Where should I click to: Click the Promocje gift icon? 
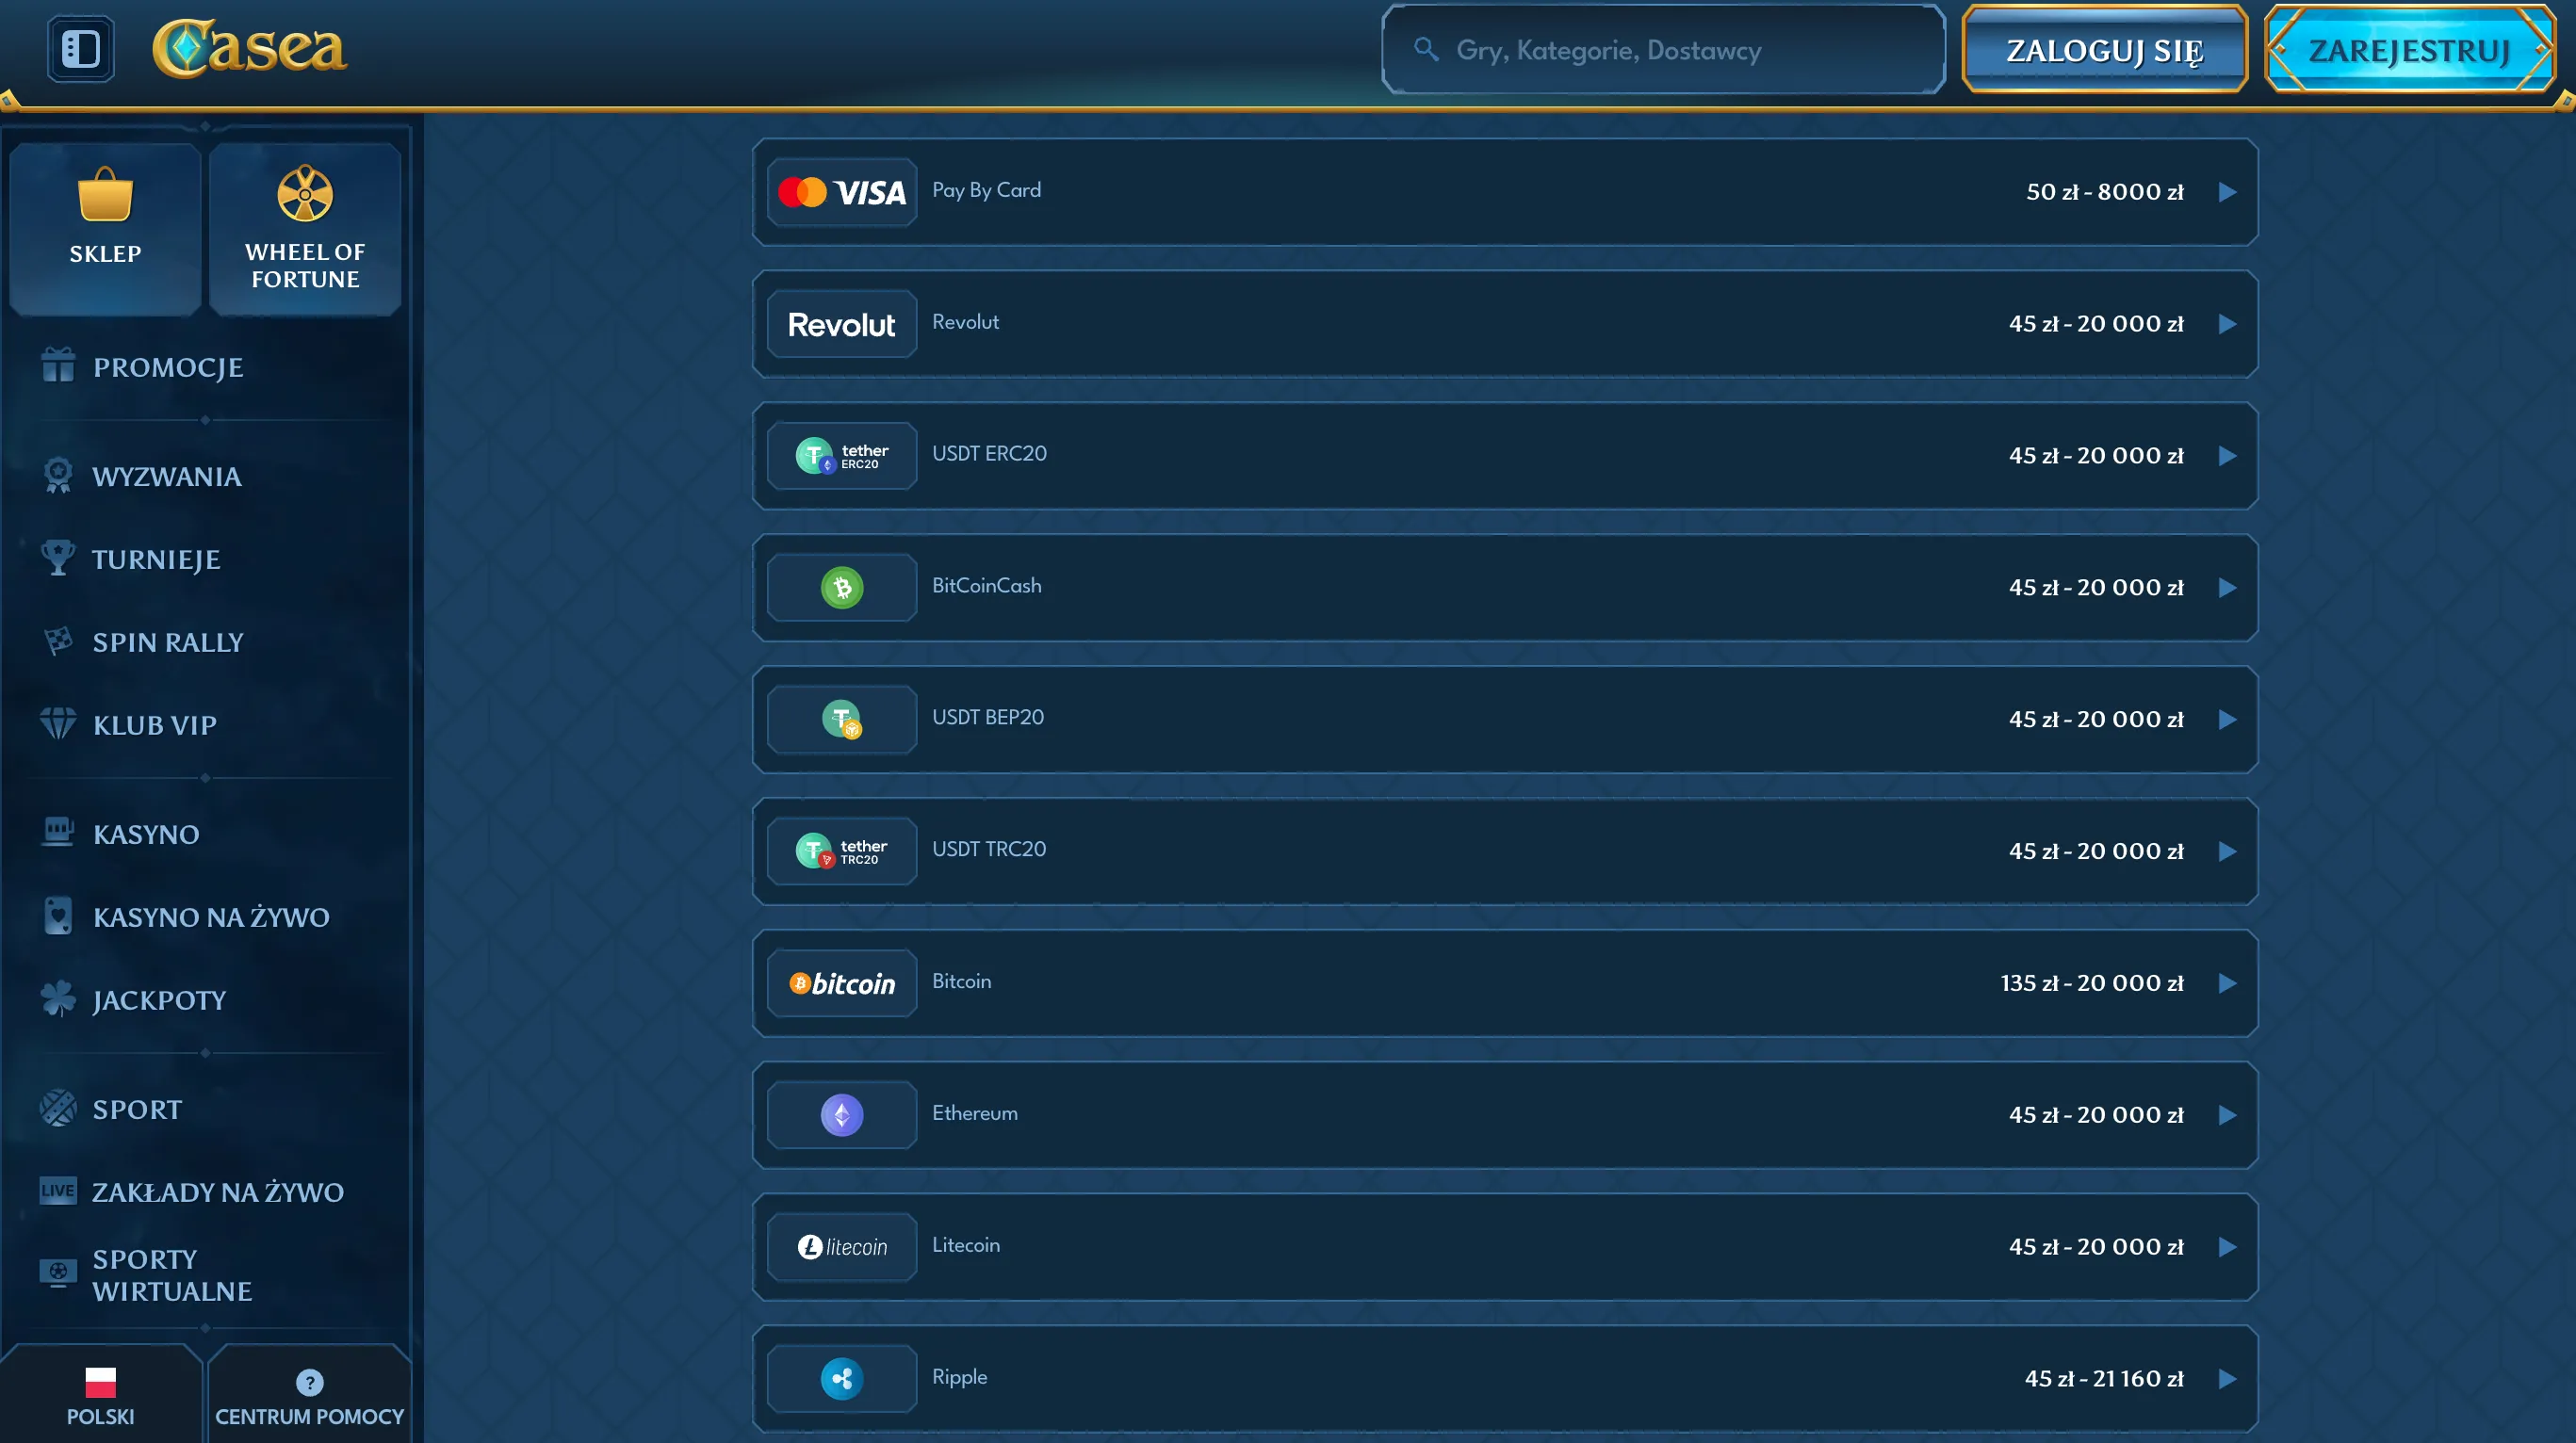click(x=58, y=366)
